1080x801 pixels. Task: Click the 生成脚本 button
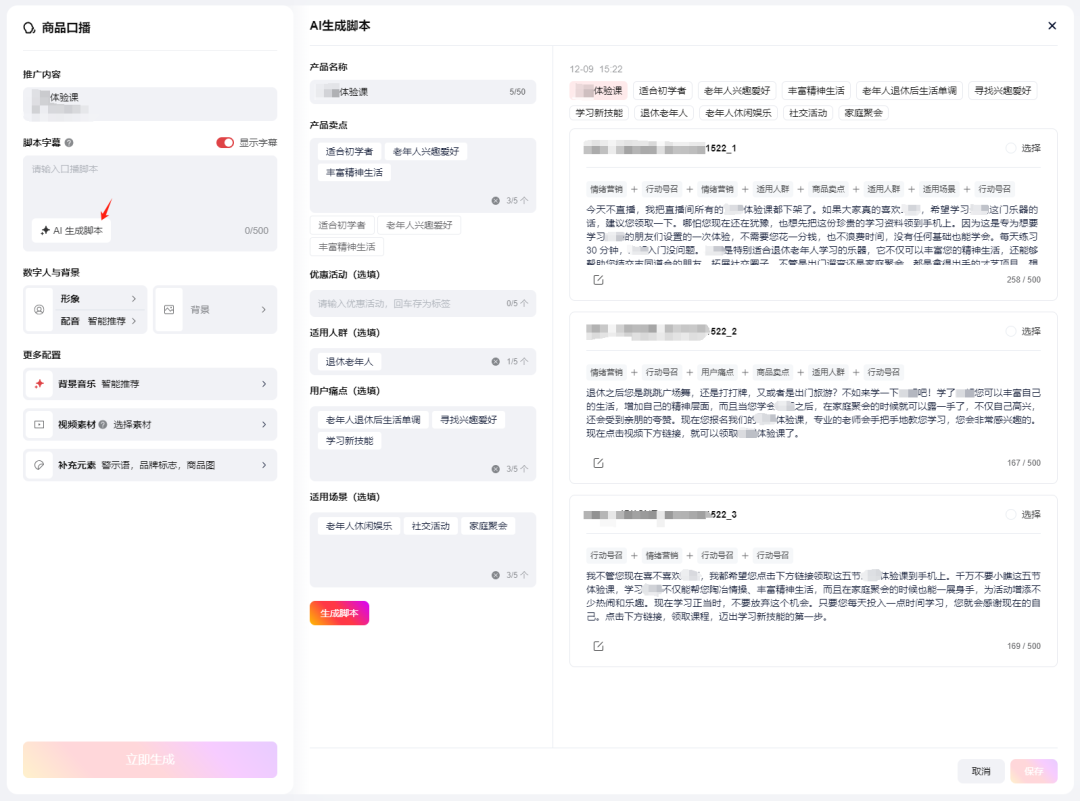coord(340,613)
